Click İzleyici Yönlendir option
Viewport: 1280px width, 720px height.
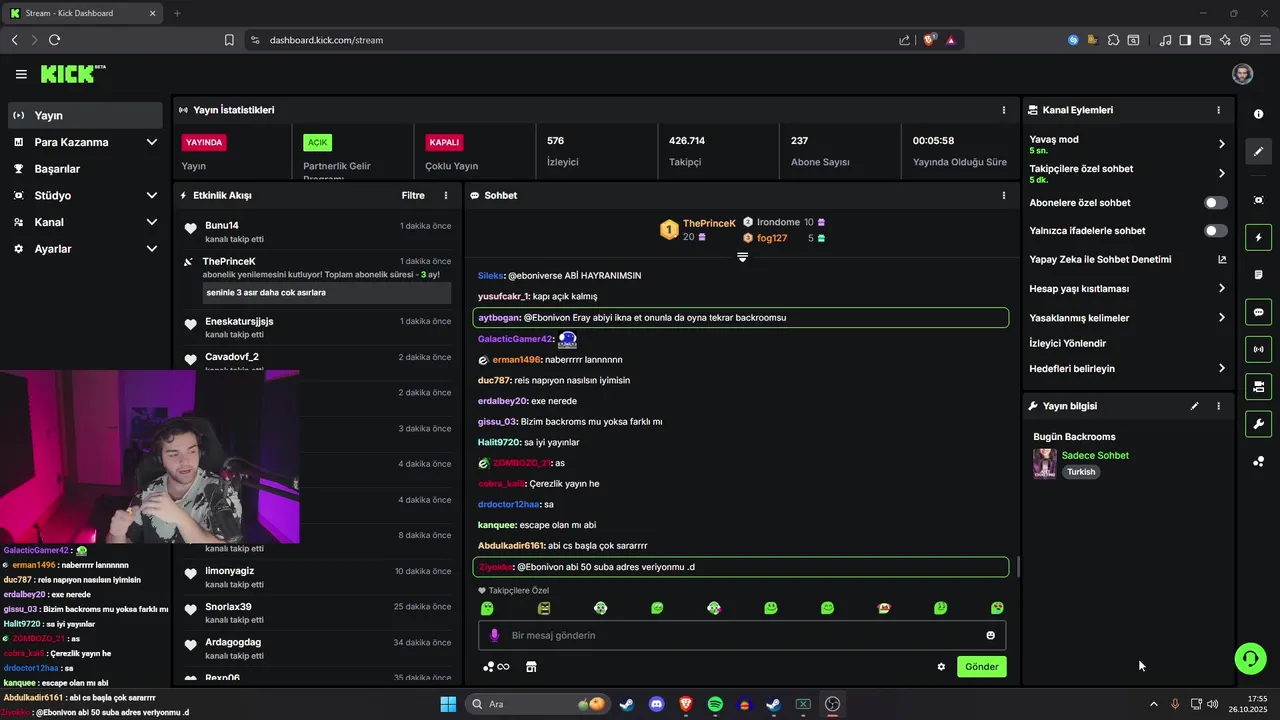tap(1067, 343)
